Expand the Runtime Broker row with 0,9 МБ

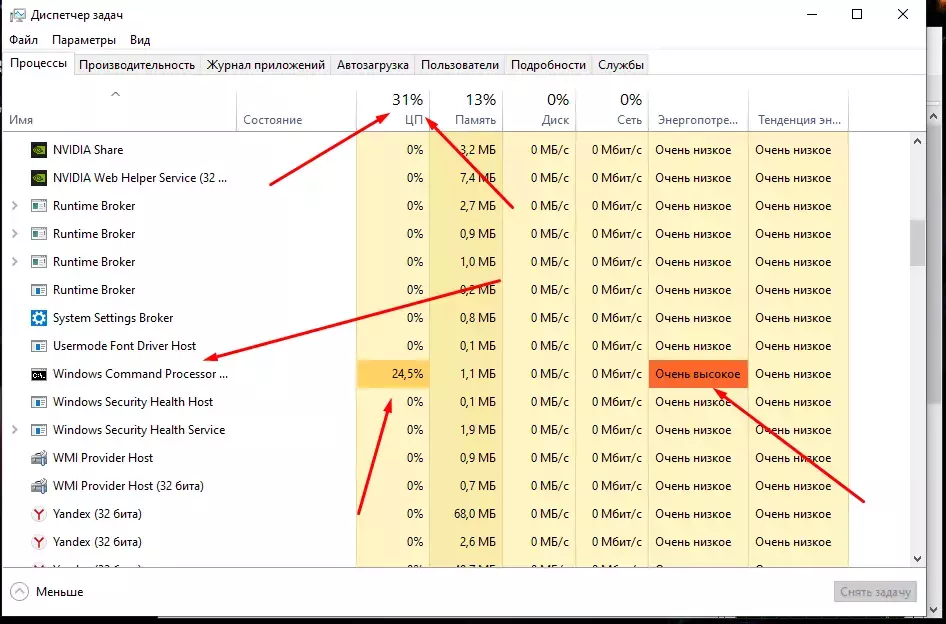15,234
